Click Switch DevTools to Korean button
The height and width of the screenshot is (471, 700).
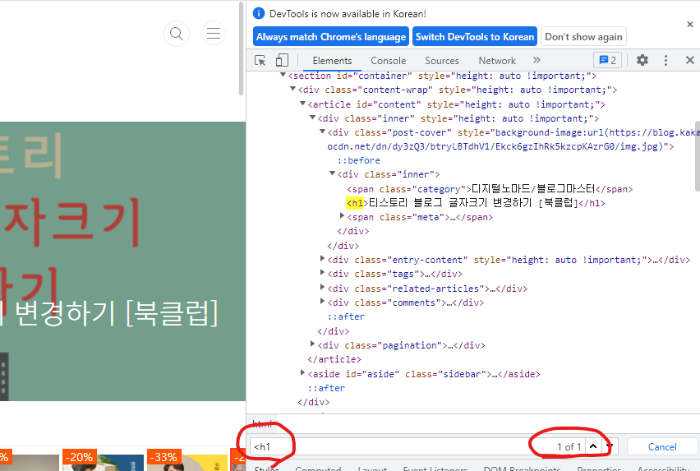coord(475,36)
